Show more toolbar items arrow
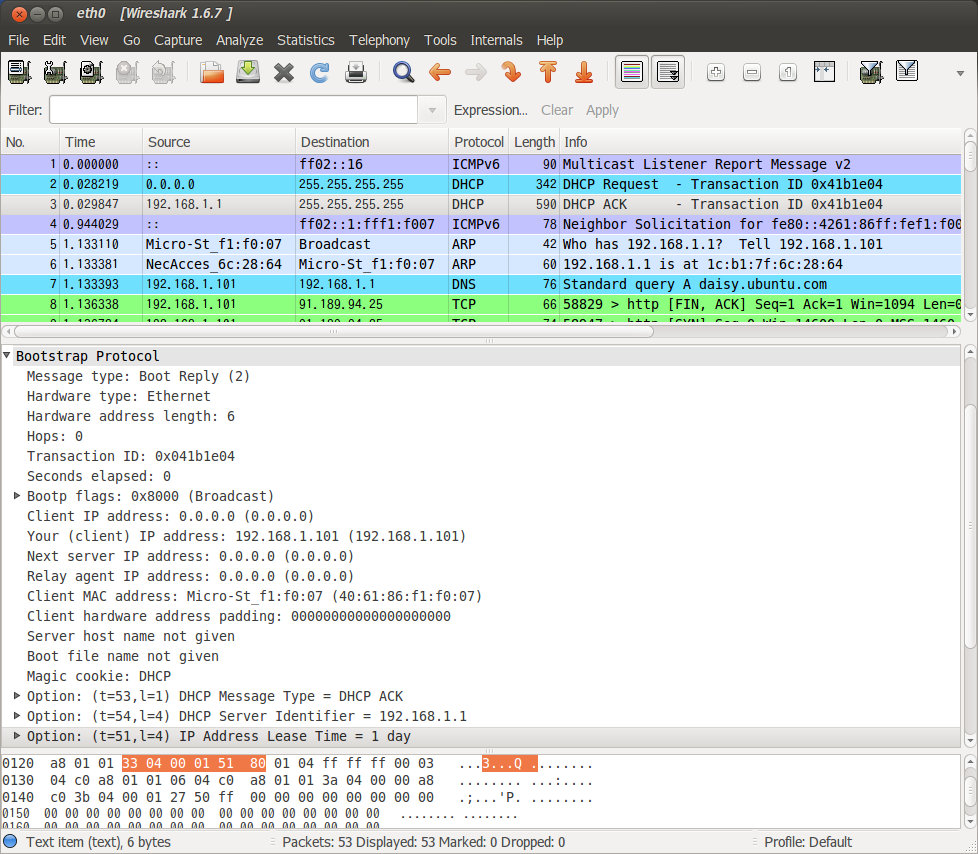 point(961,73)
